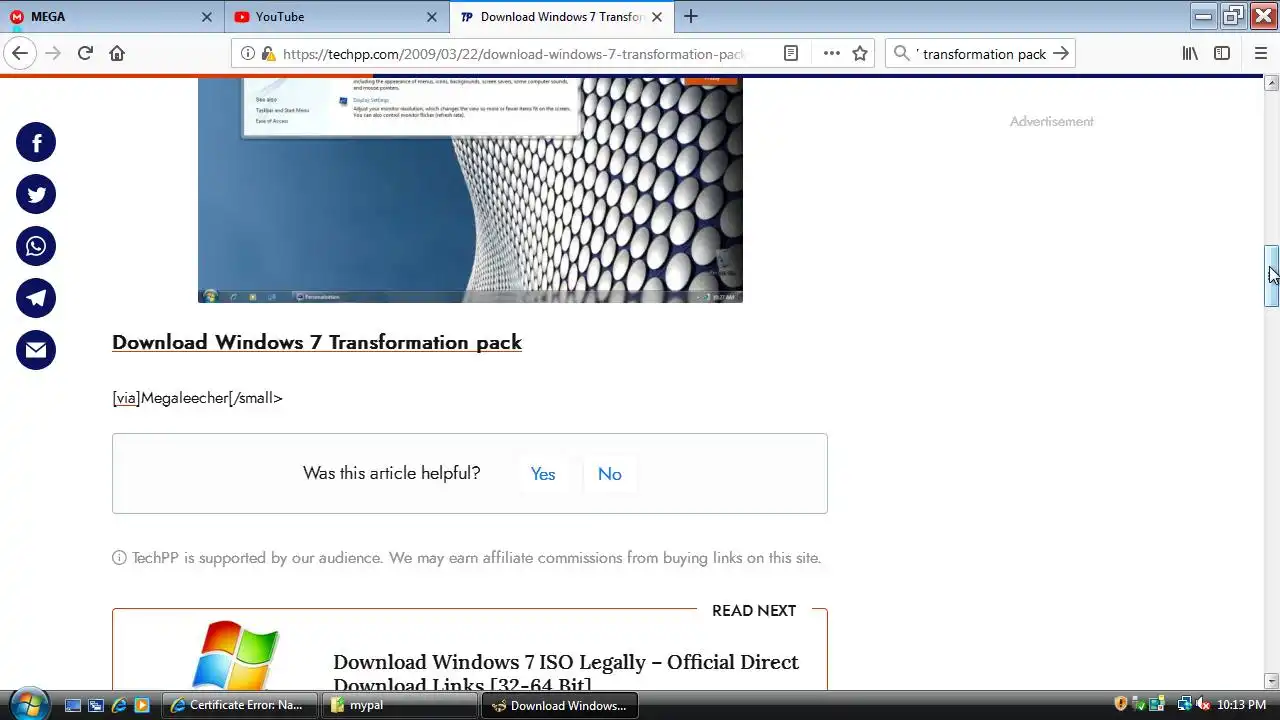Open a new tab with plus

[691, 17]
